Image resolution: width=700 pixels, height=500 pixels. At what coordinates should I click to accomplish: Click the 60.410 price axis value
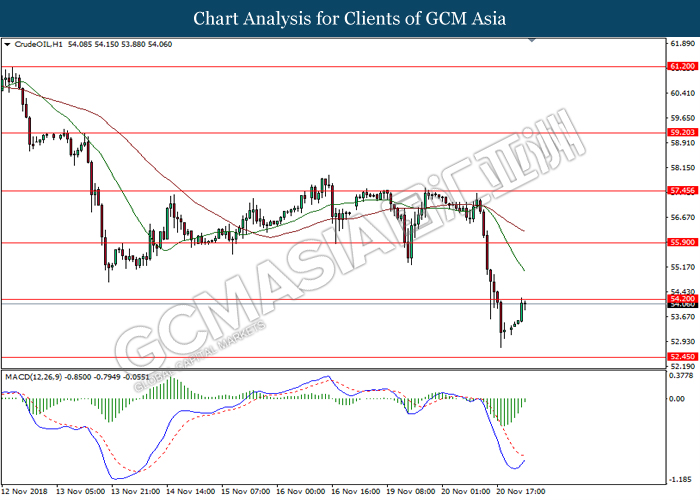683,93
